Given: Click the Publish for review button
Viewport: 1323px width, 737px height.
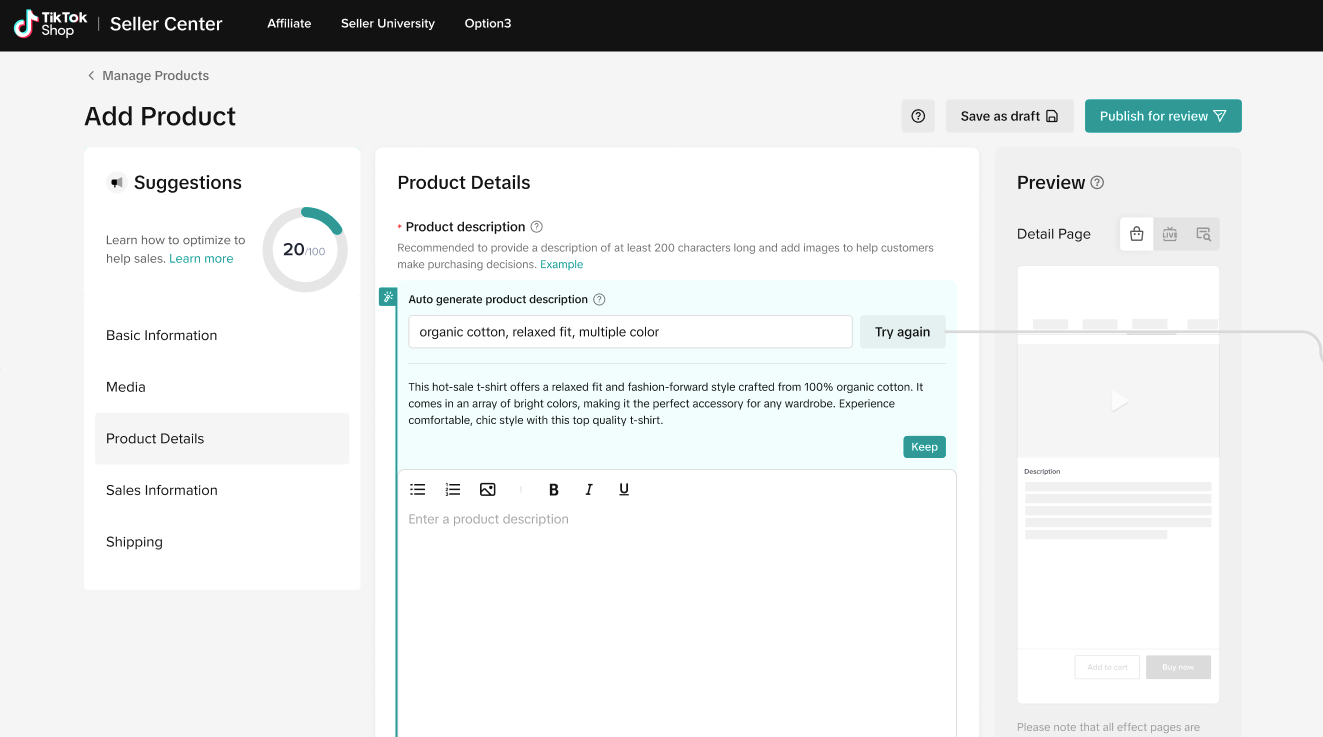Looking at the screenshot, I should [x=1162, y=116].
